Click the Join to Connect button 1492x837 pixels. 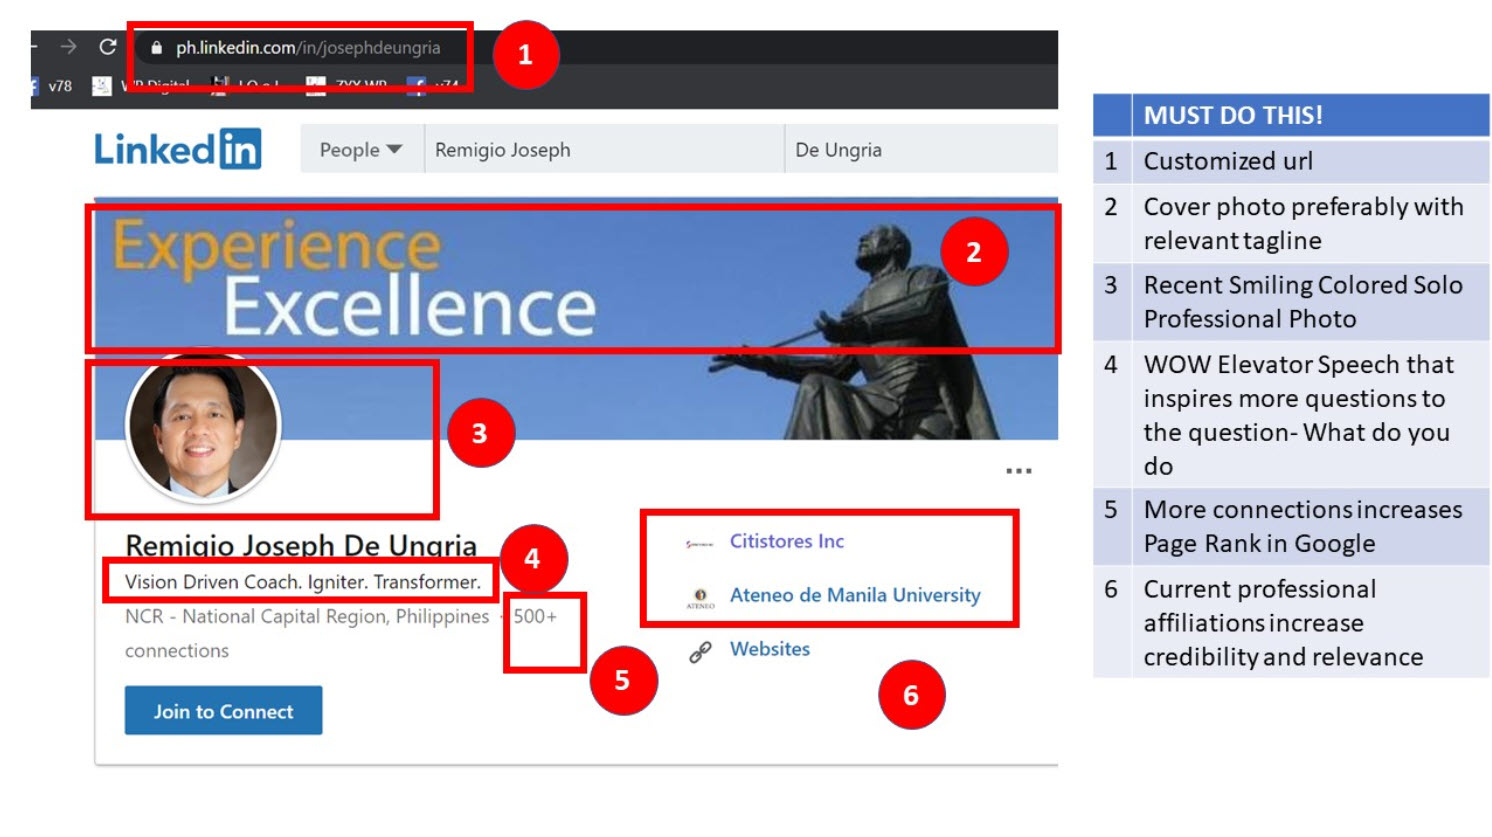[223, 711]
